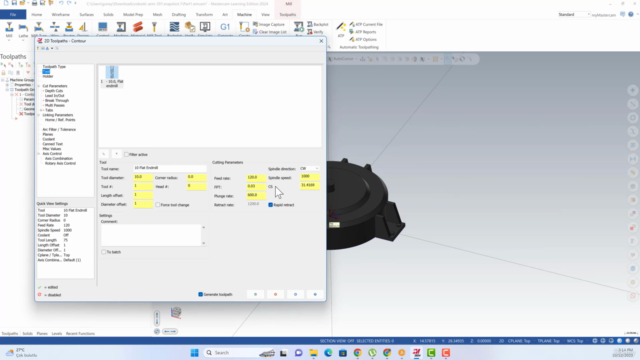Toggle Rapid retract checkbox
Viewport: 640px width, 360px height.
click(271, 205)
